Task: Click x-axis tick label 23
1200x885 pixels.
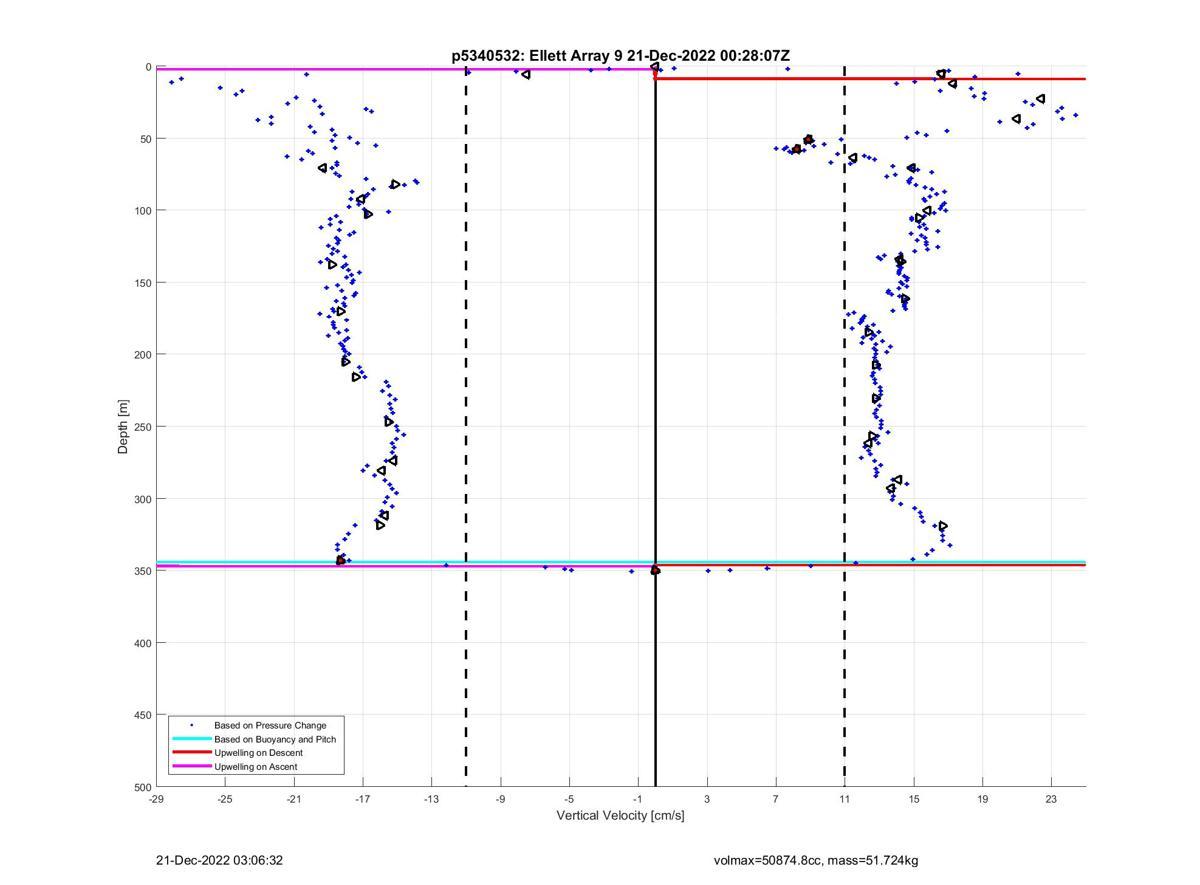Action: click(x=1052, y=799)
